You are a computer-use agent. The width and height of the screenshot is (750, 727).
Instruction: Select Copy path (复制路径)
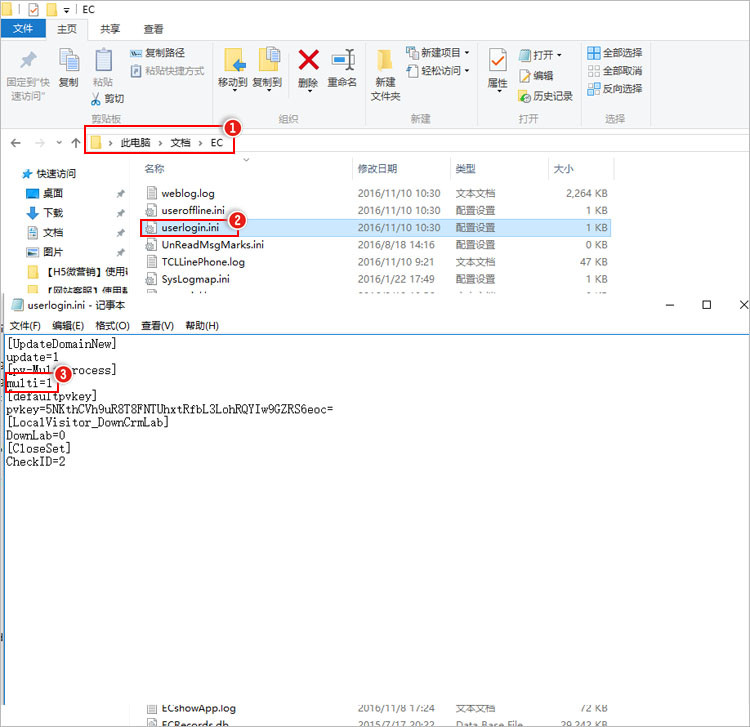click(157, 53)
